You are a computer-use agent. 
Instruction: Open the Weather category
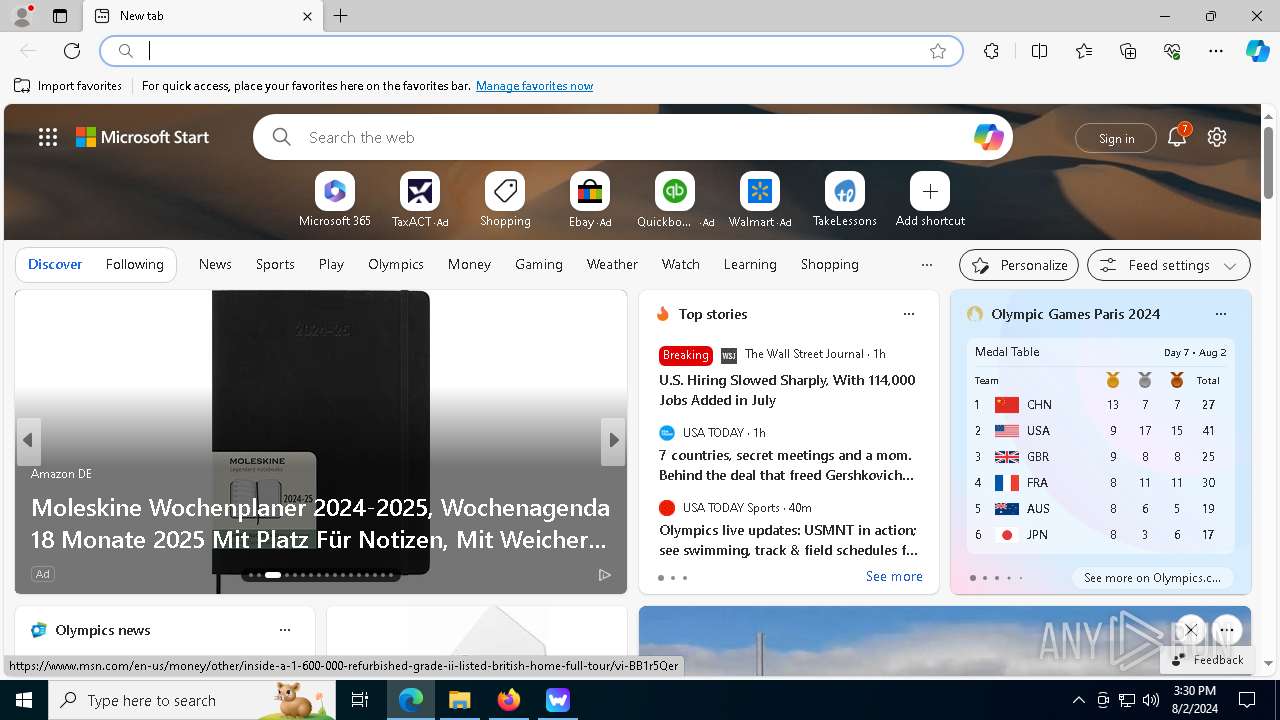(x=612, y=264)
